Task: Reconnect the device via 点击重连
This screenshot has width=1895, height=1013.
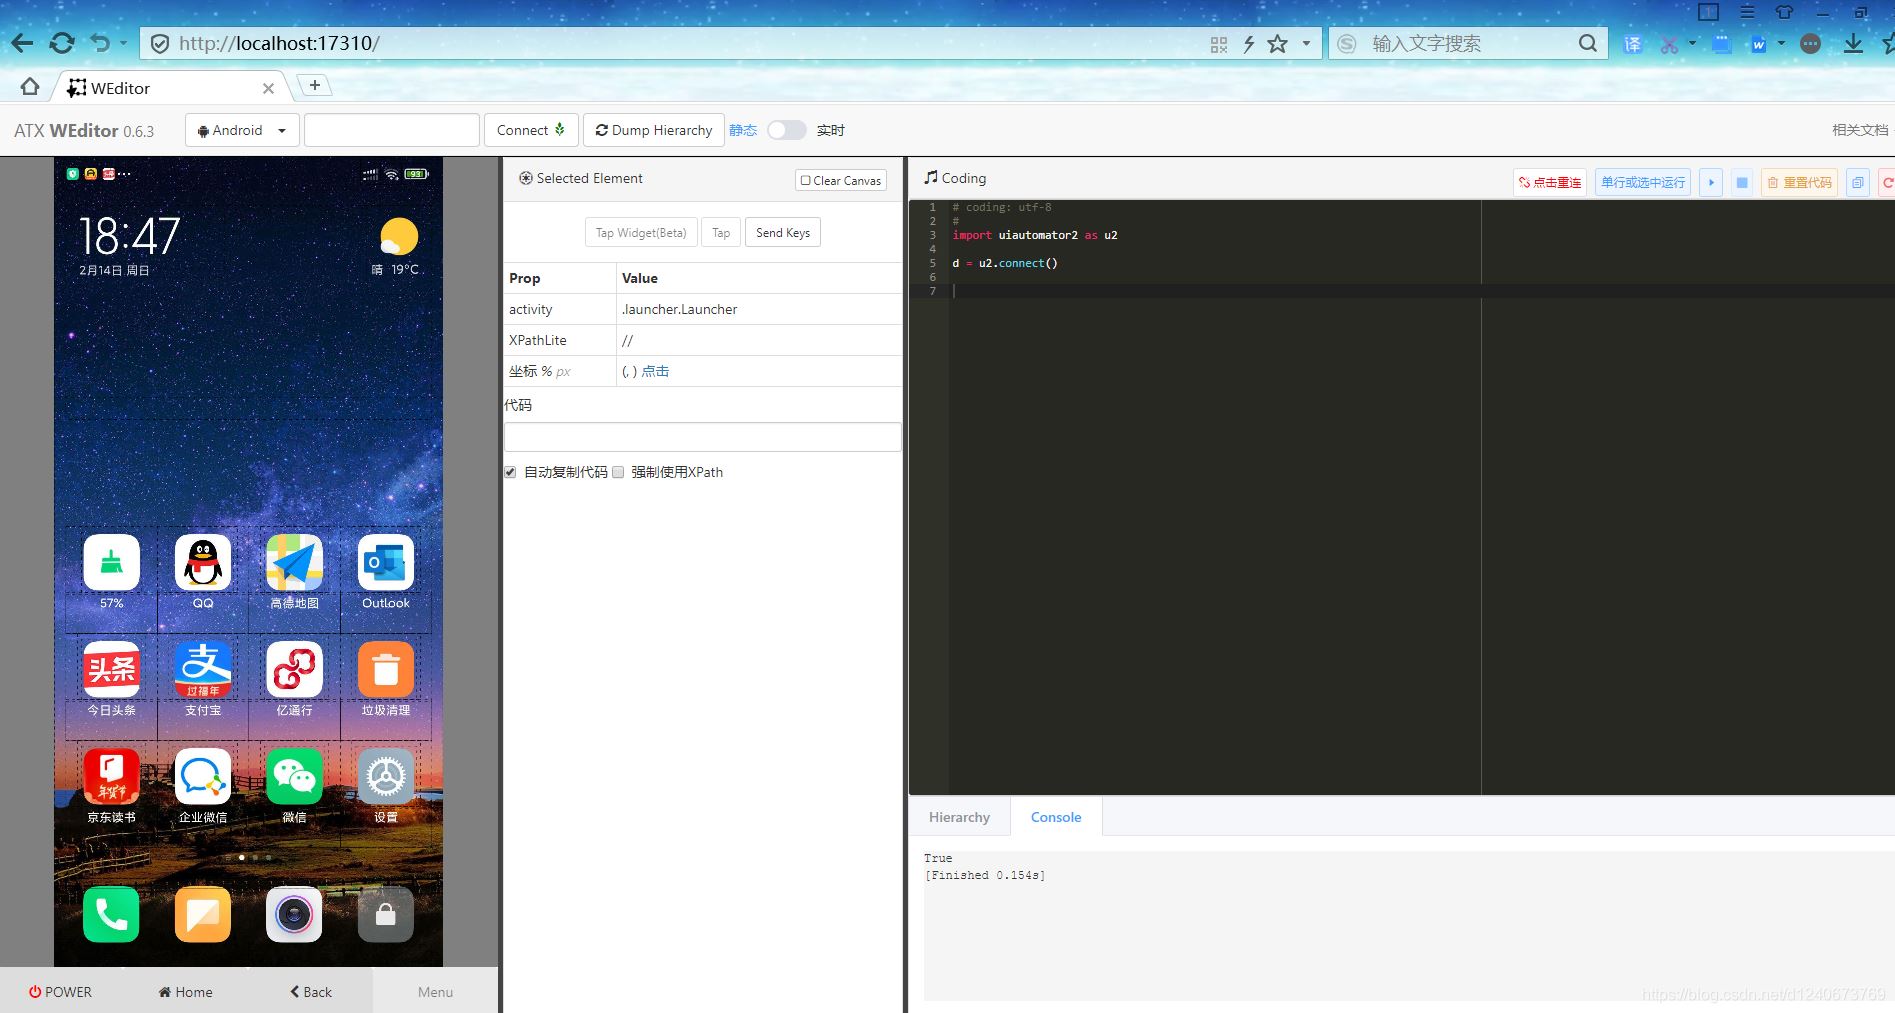Action: point(1549,182)
